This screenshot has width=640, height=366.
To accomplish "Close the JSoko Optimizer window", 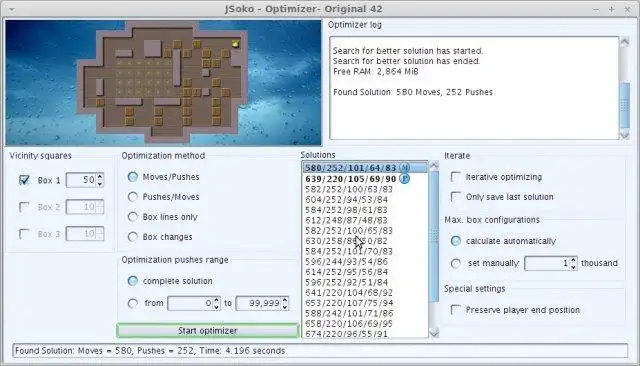I will 627,9.
